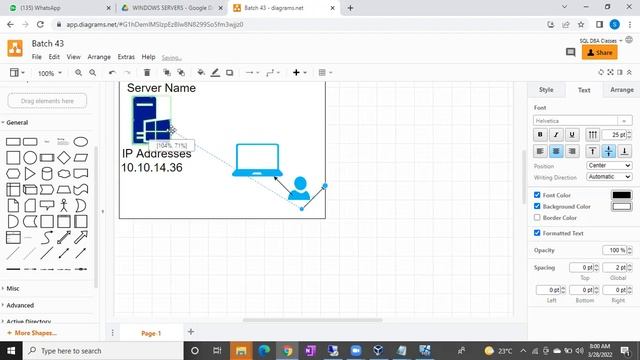Open the Edit menu
The width and height of the screenshot is (640, 360).
pyautogui.click(x=54, y=57)
